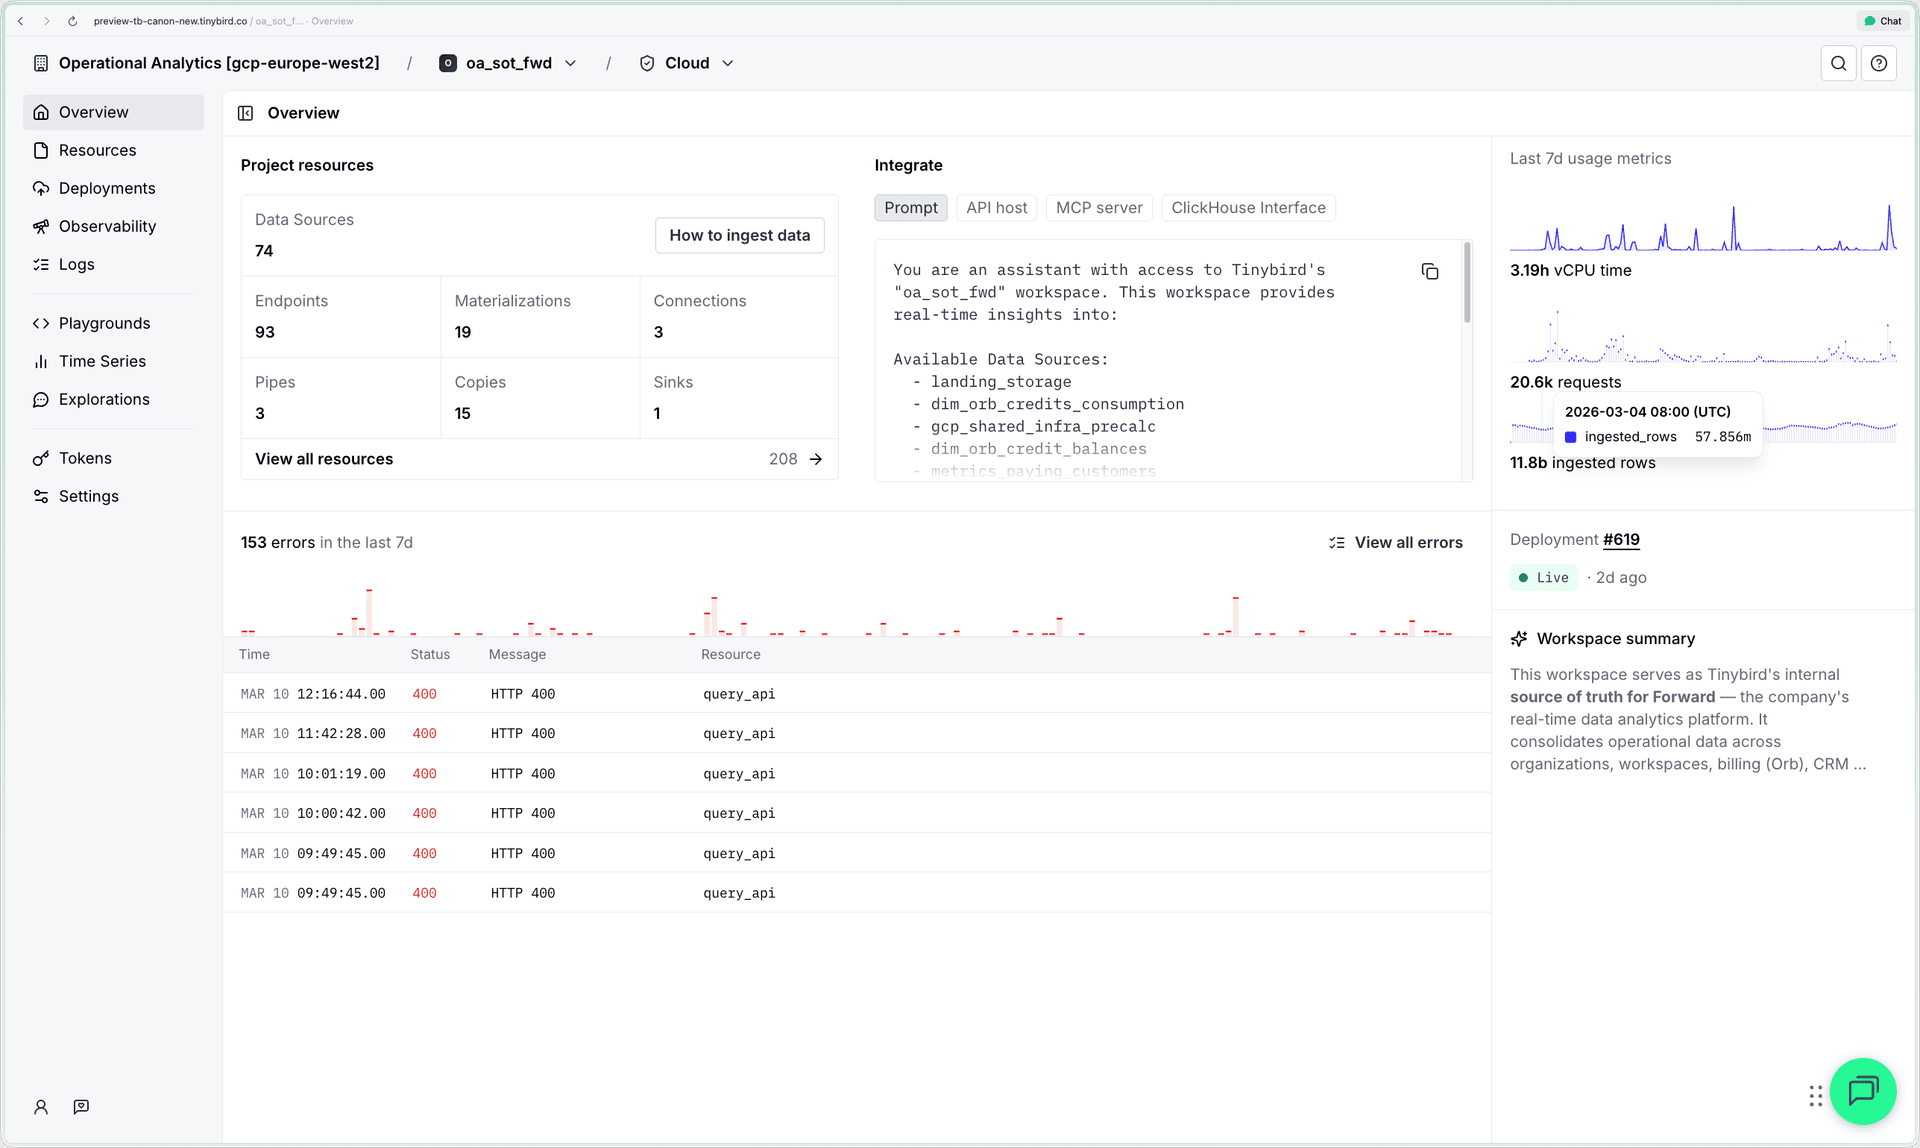The height and width of the screenshot is (1148, 1920).
Task: Switch to the MCP server tab
Action: [1098, 207]
